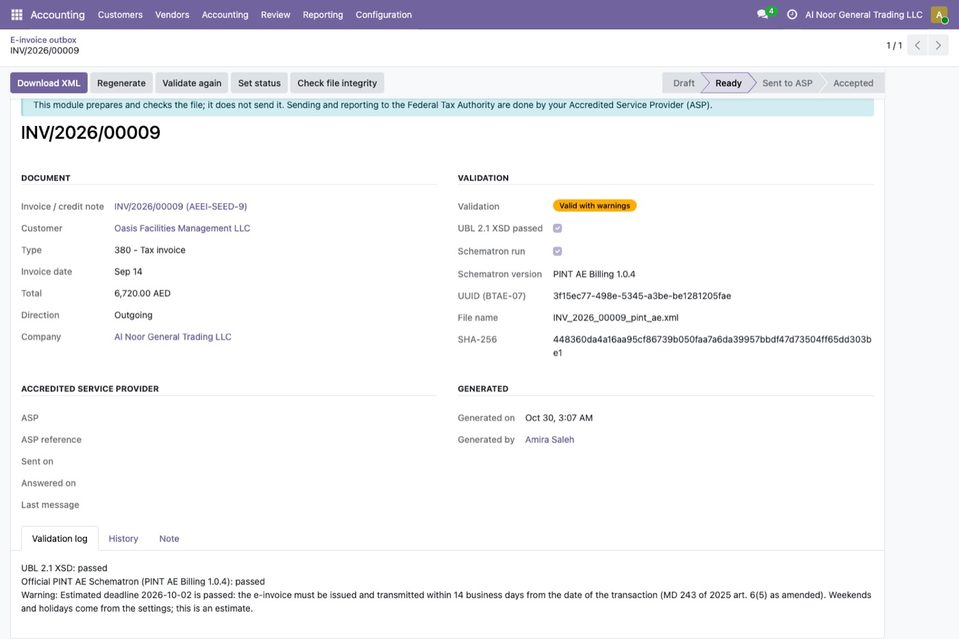
Task: Click the Generated on value Oct 30, 3:07 AM
Action: 558,418
